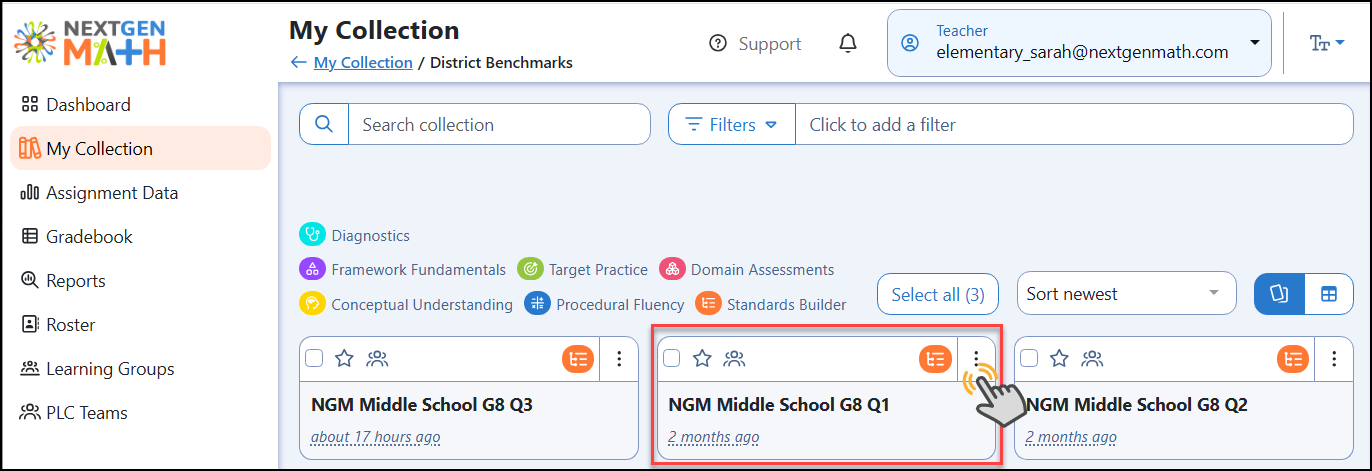The height and width of the screenshot is (471, 1372).
Task: Open the notifications bell
Action: click(x=848, y=43)
